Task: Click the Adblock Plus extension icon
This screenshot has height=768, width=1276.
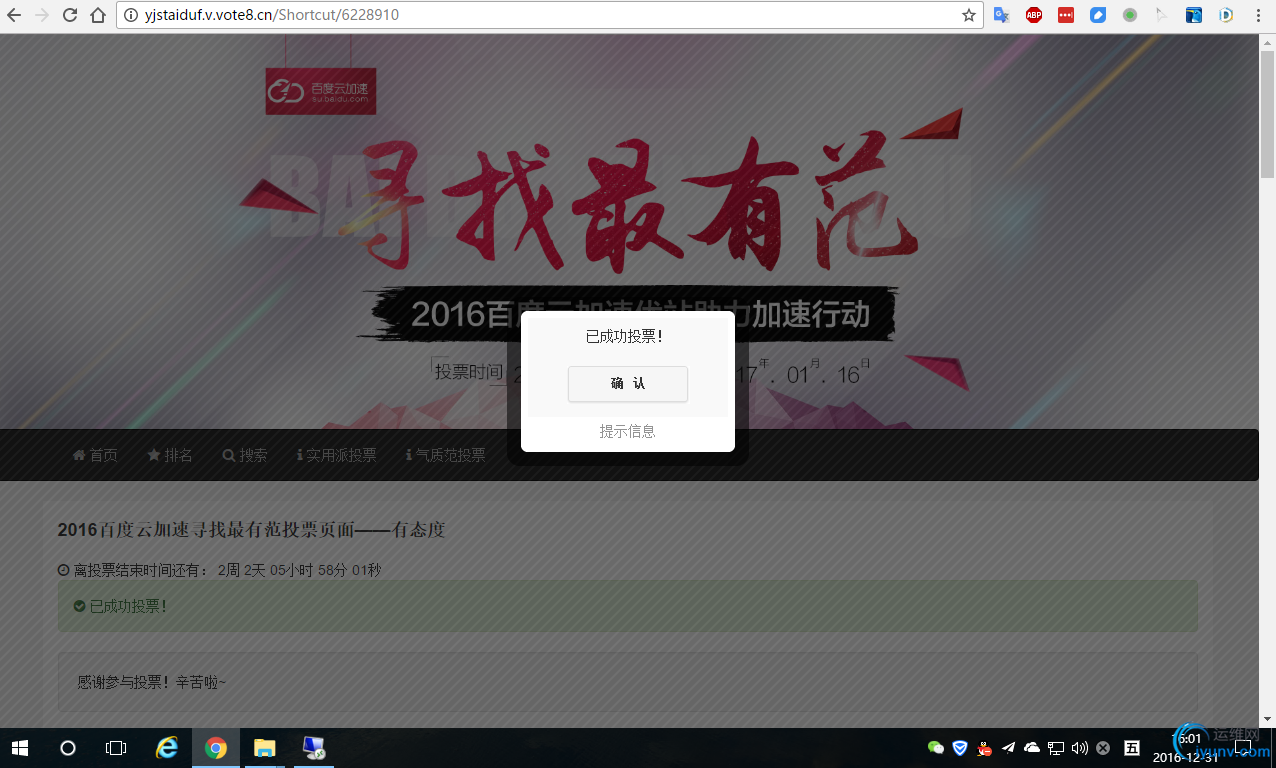Action: click(1033, 15)
